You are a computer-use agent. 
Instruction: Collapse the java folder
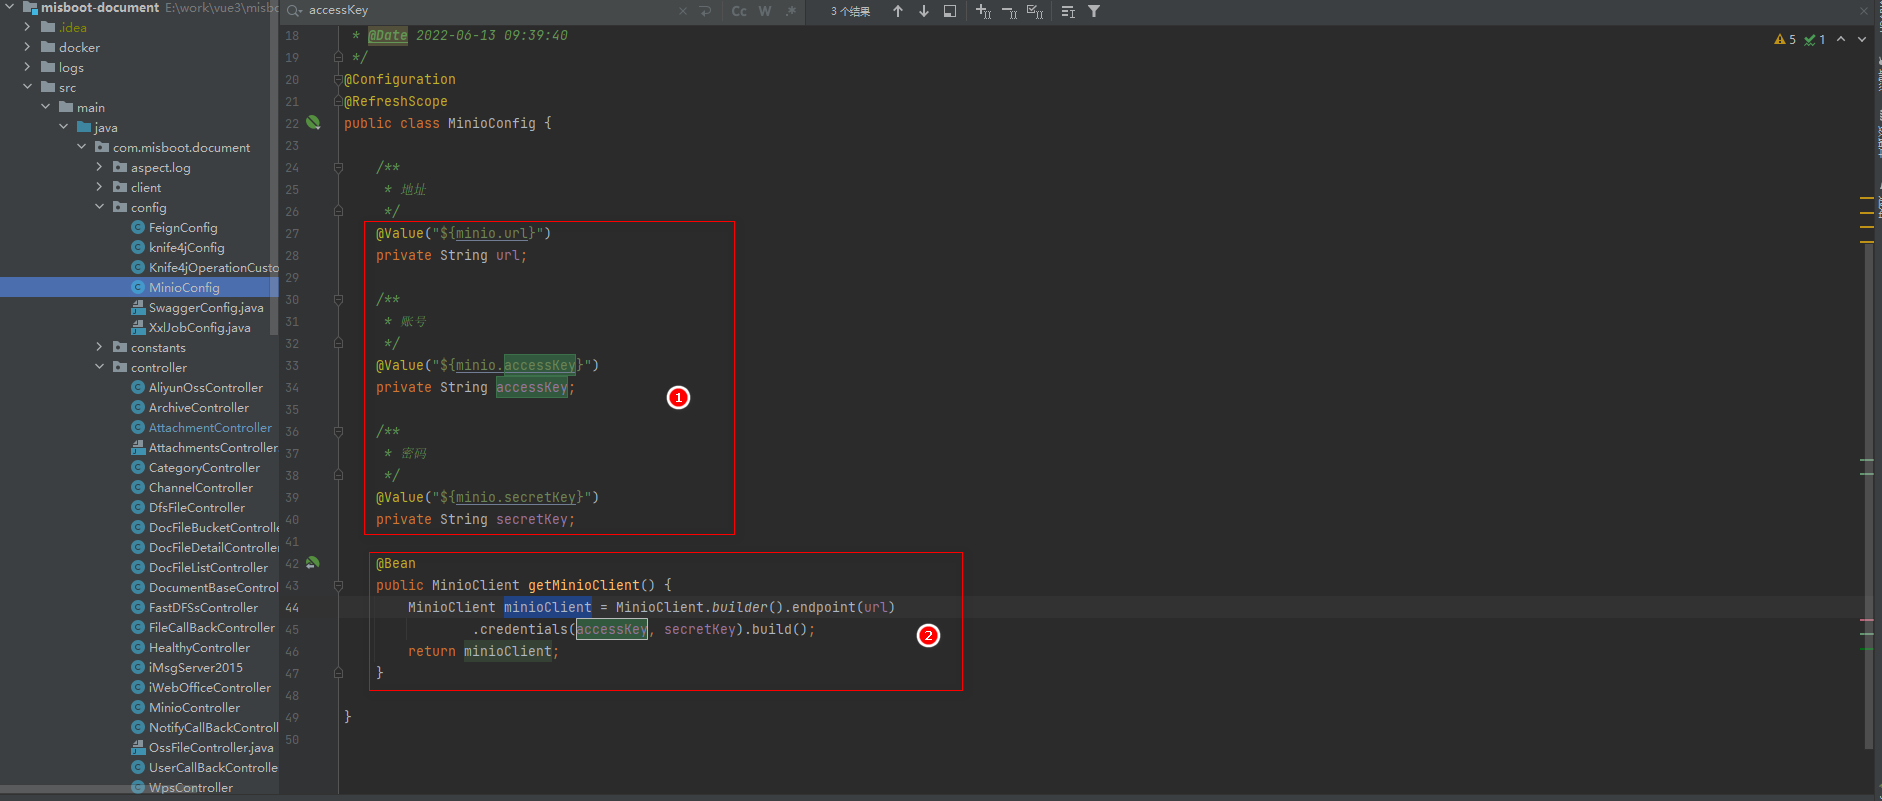tap(63, 127)
